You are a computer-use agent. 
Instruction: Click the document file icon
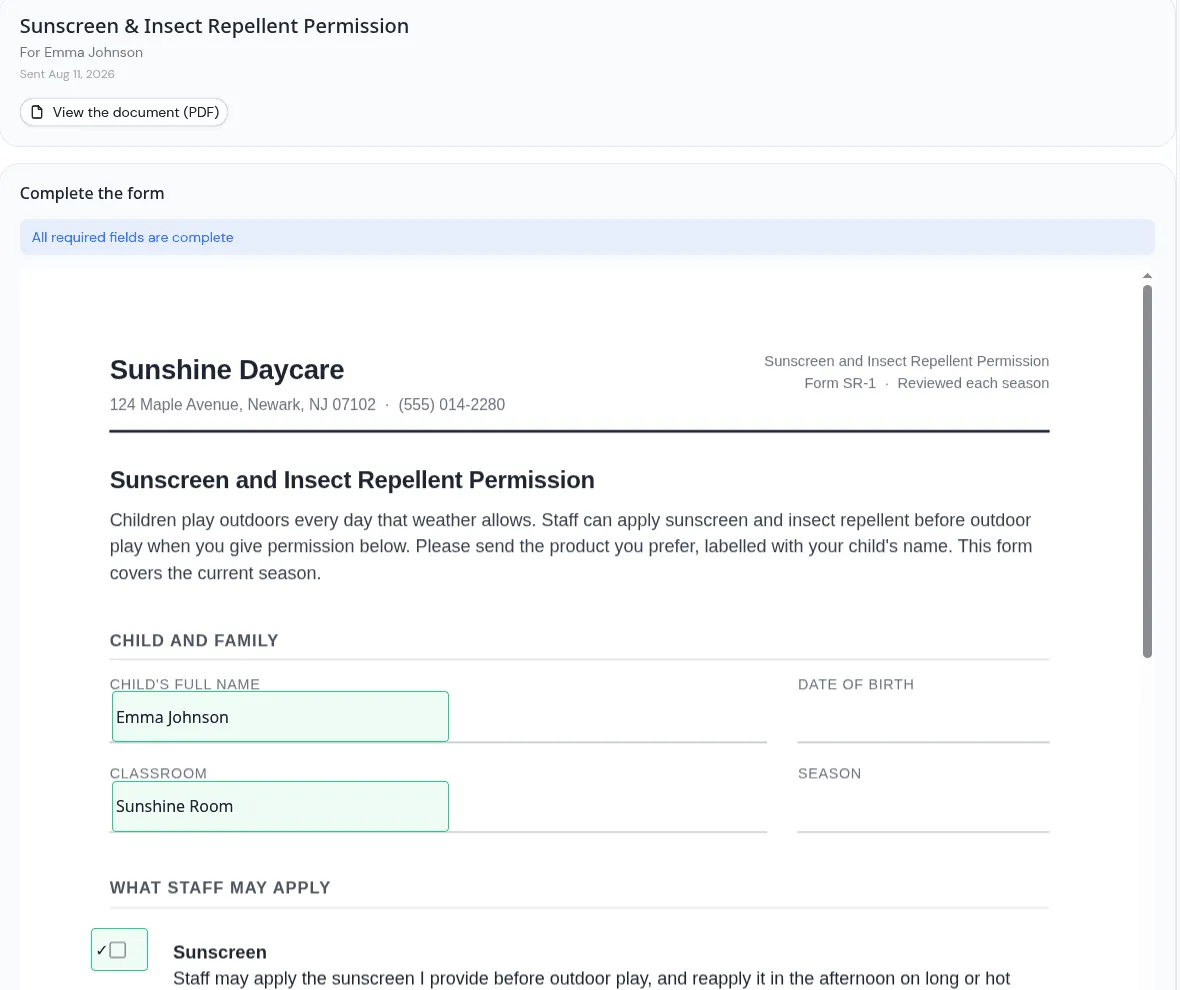pyautogui.click(x=37, y=112)
